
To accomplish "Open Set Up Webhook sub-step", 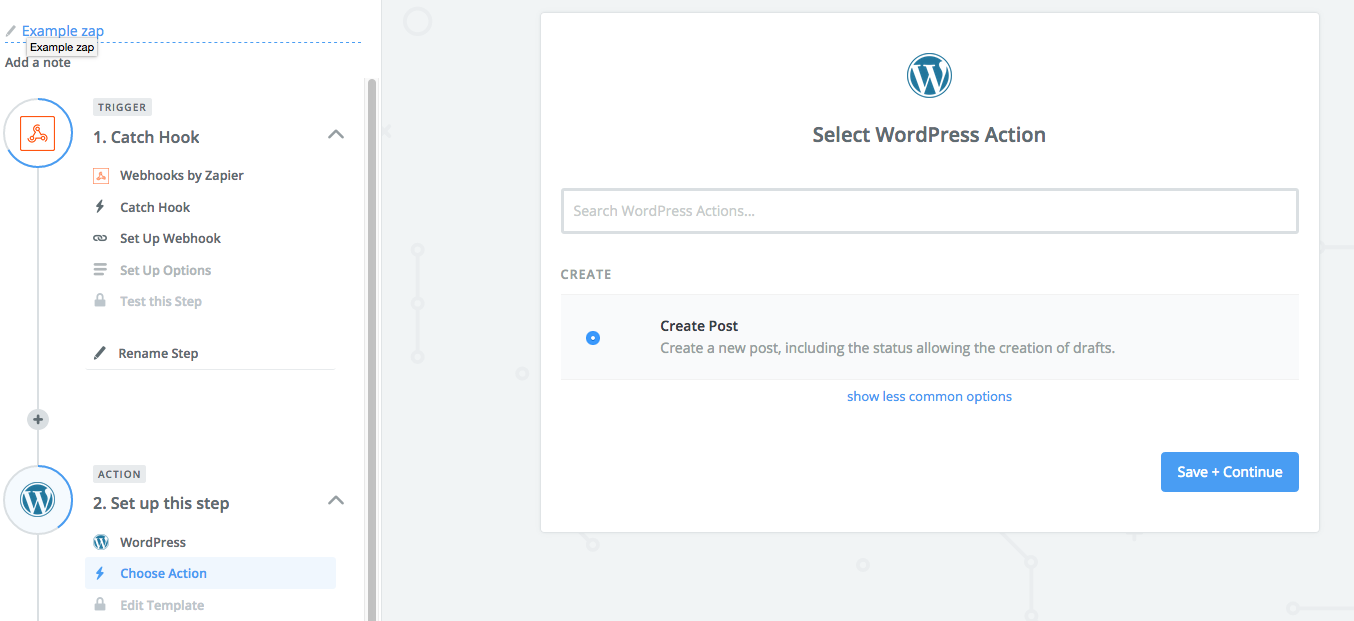I will click(170, 238).
